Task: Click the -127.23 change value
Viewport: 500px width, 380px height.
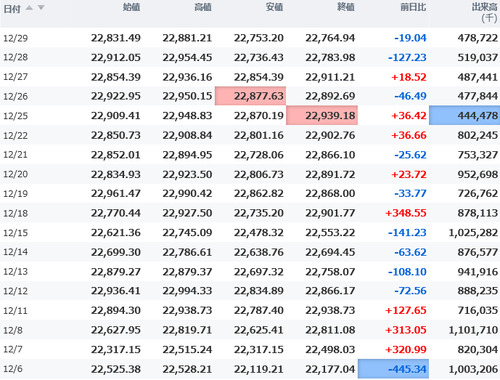Action: point(407,57)
